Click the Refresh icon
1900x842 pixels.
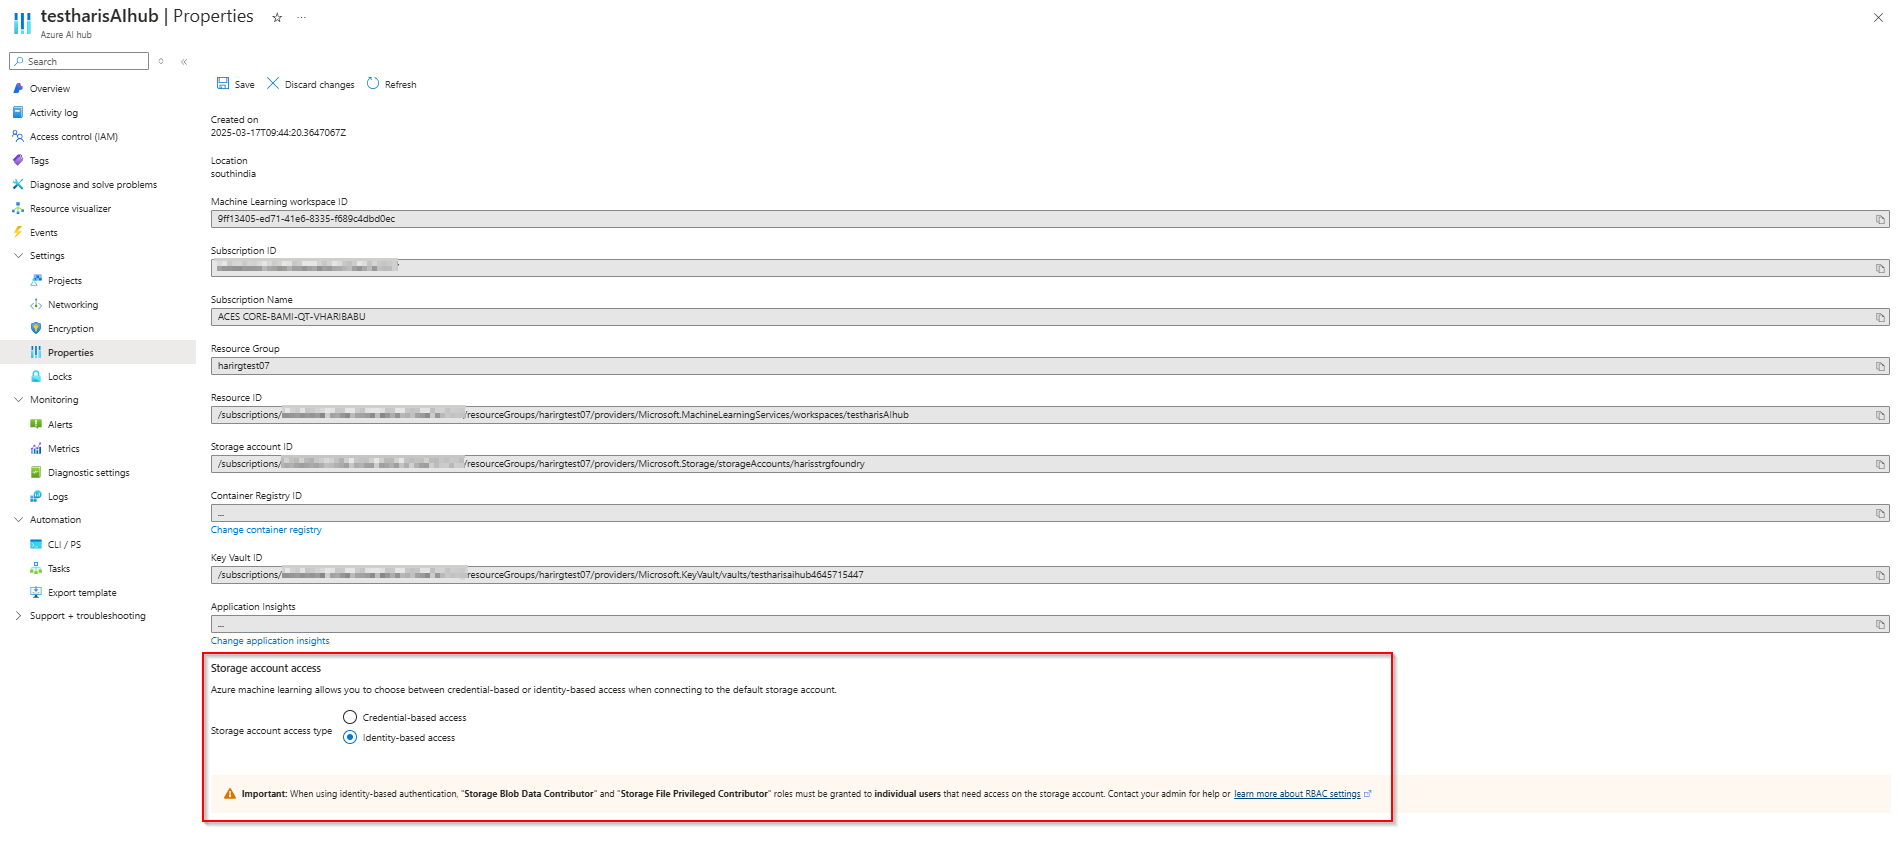click(x=373, y=84)
